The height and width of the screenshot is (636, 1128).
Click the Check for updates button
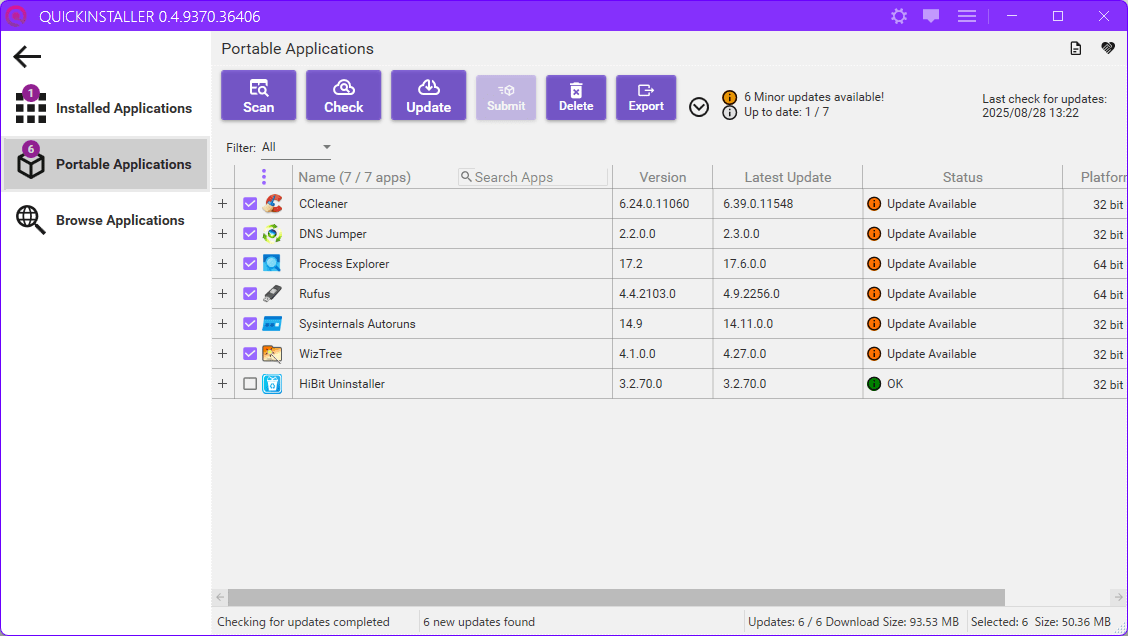click(343, 95)
